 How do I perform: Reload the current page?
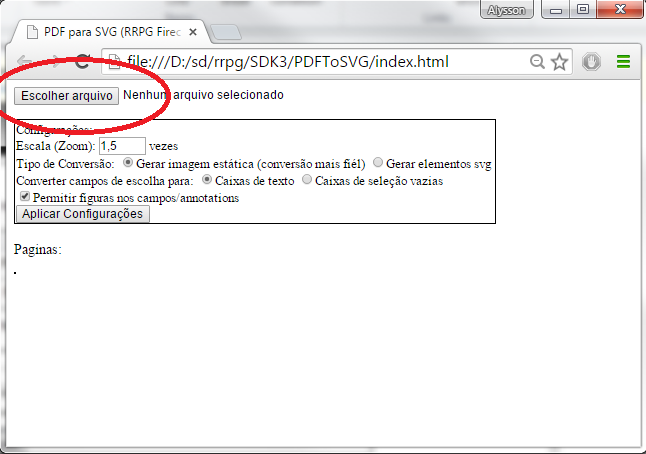pos(84,62)
